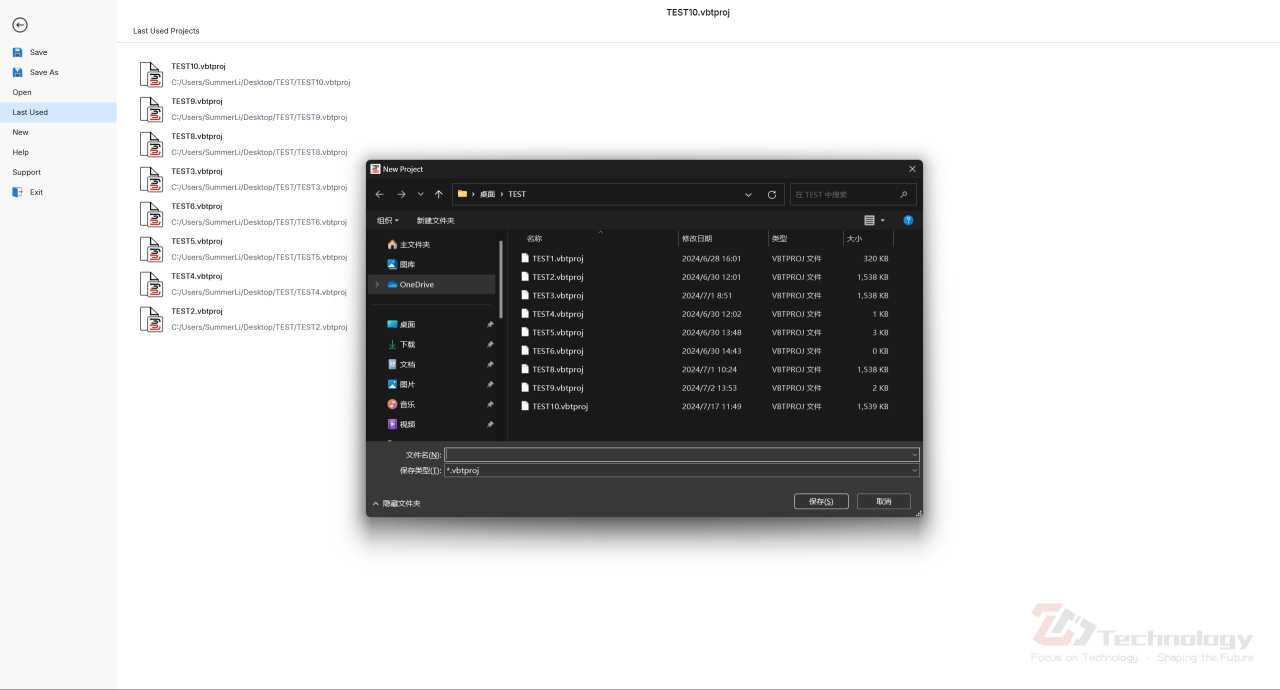Go back in the New Project dialog
Image resolution: width=1280 pixels, height=690 pixels.
pyautogui.click(x=379, y=194)
